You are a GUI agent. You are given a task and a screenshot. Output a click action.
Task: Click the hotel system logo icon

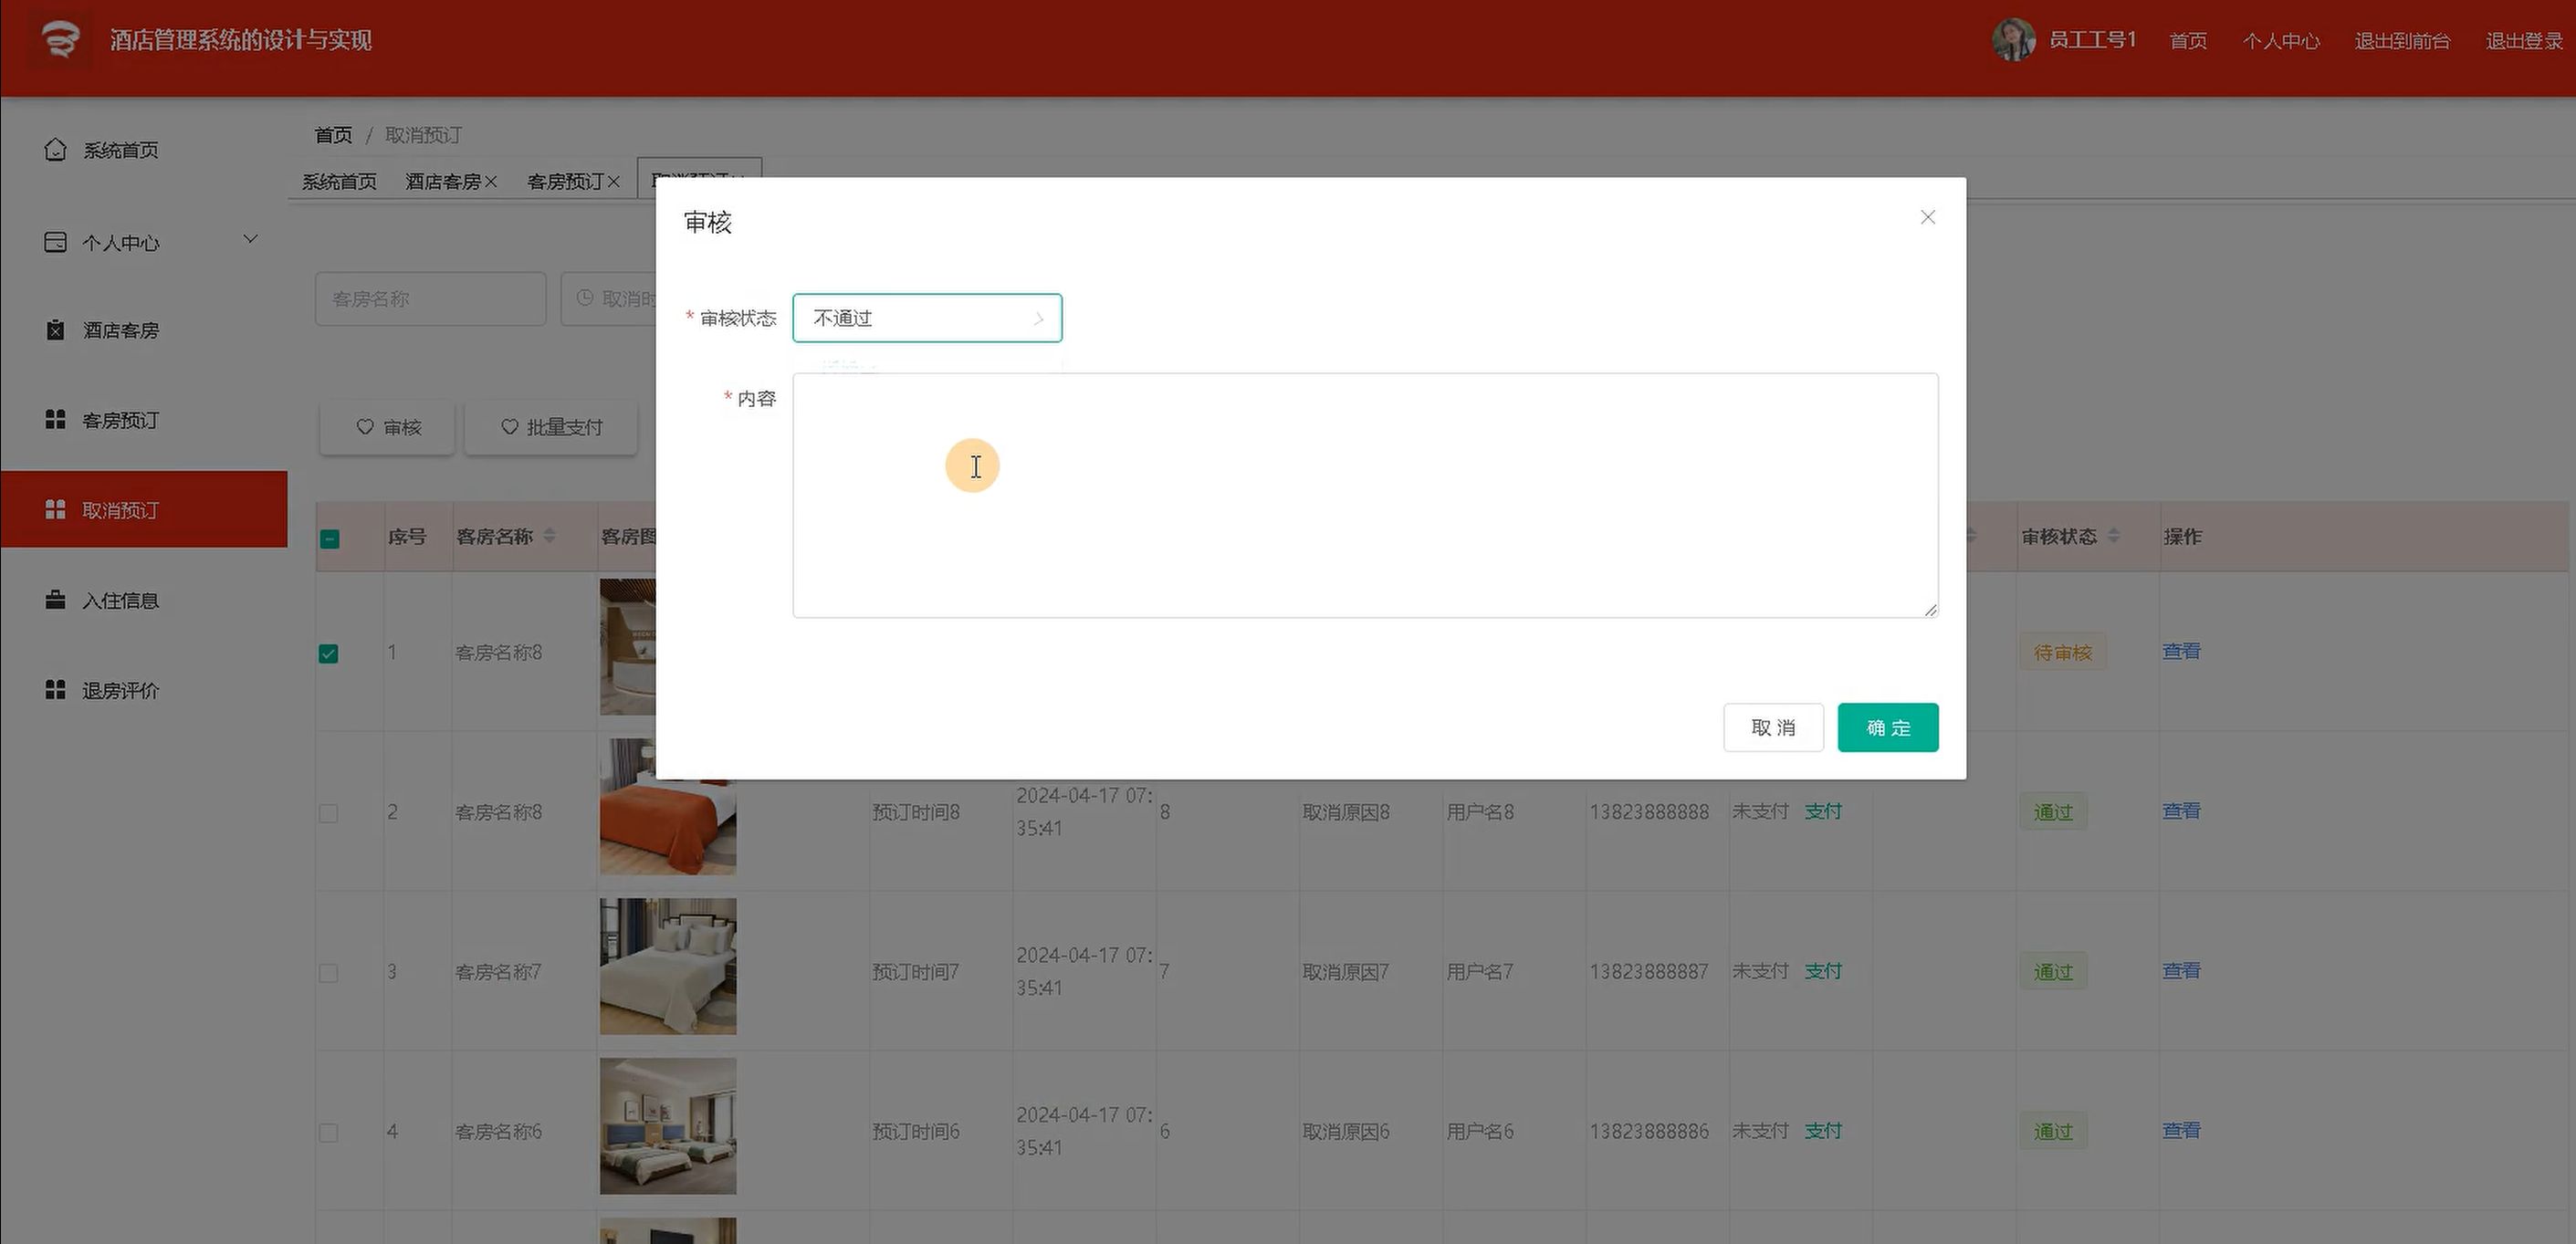click(x=60, y=40)
